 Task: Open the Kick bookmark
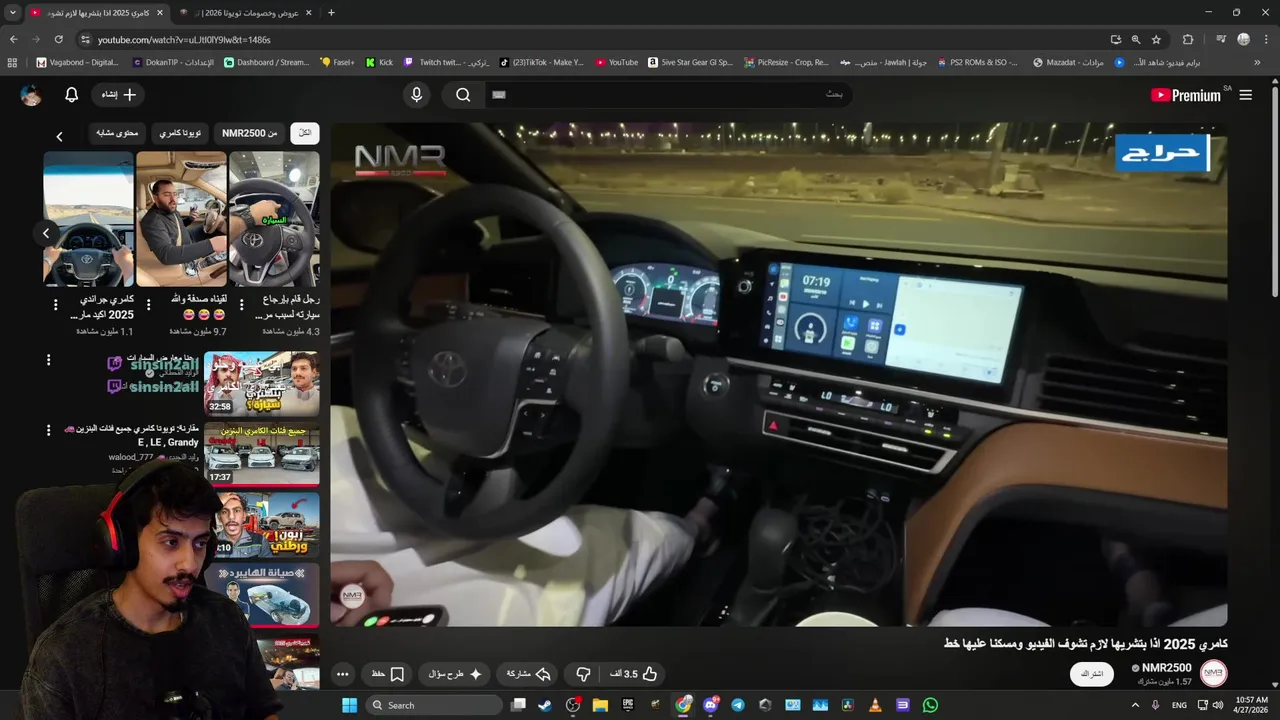[x=379, y=62]
